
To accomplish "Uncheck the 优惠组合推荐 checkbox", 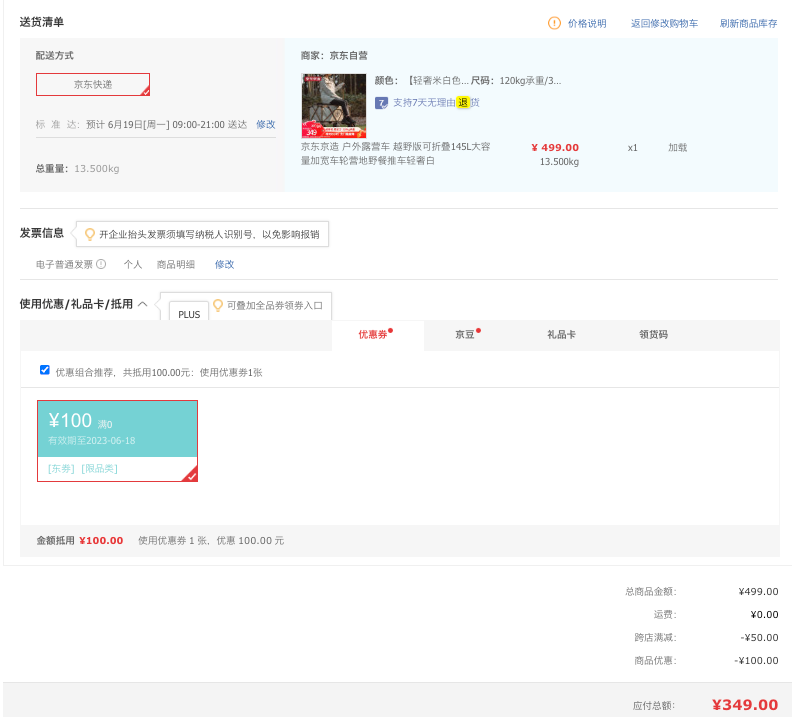I will click(44, 370).
